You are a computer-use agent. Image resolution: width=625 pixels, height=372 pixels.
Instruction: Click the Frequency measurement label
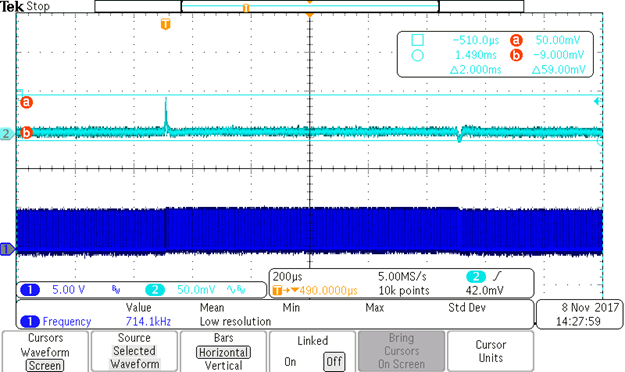point(67,321)
